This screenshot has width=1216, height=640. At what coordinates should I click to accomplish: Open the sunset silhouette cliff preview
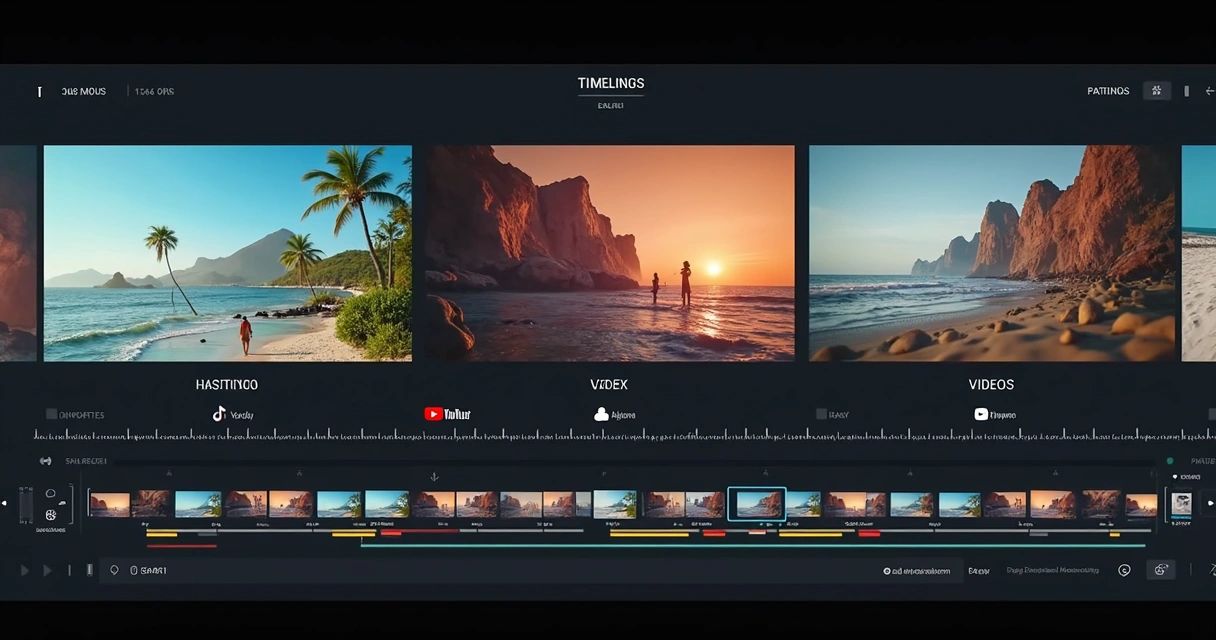pyautogui.click(x=611, y=253)
